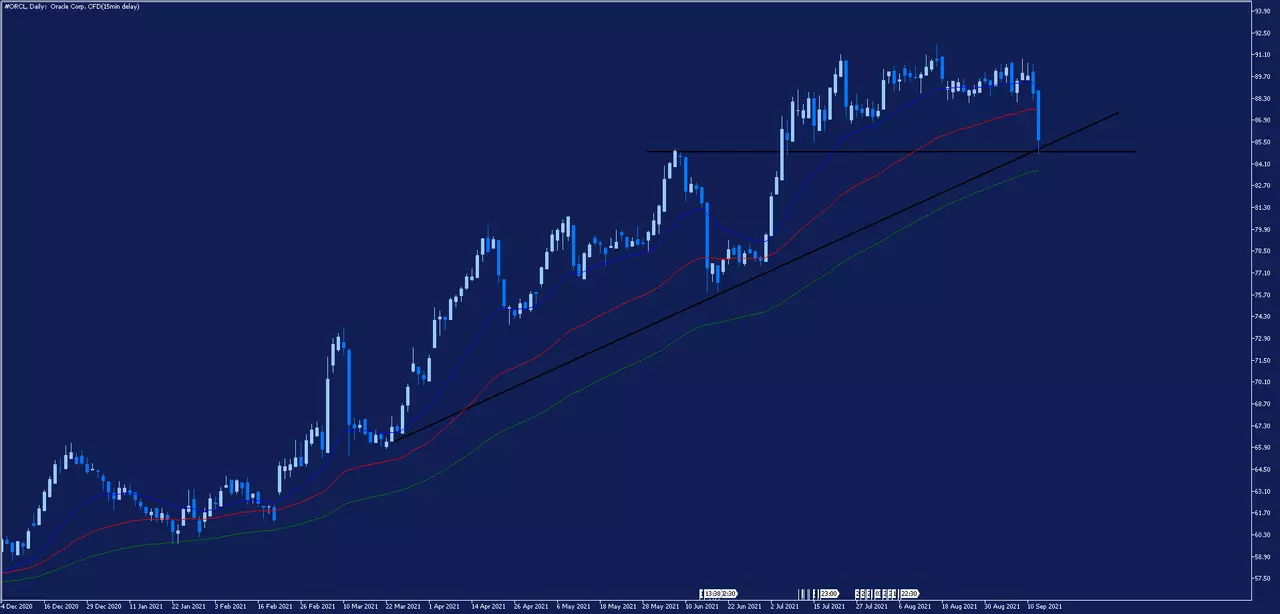This screenshot has width=1280, height=614.
Task: Click the 58.90 price label
Action: [1263, 557]
